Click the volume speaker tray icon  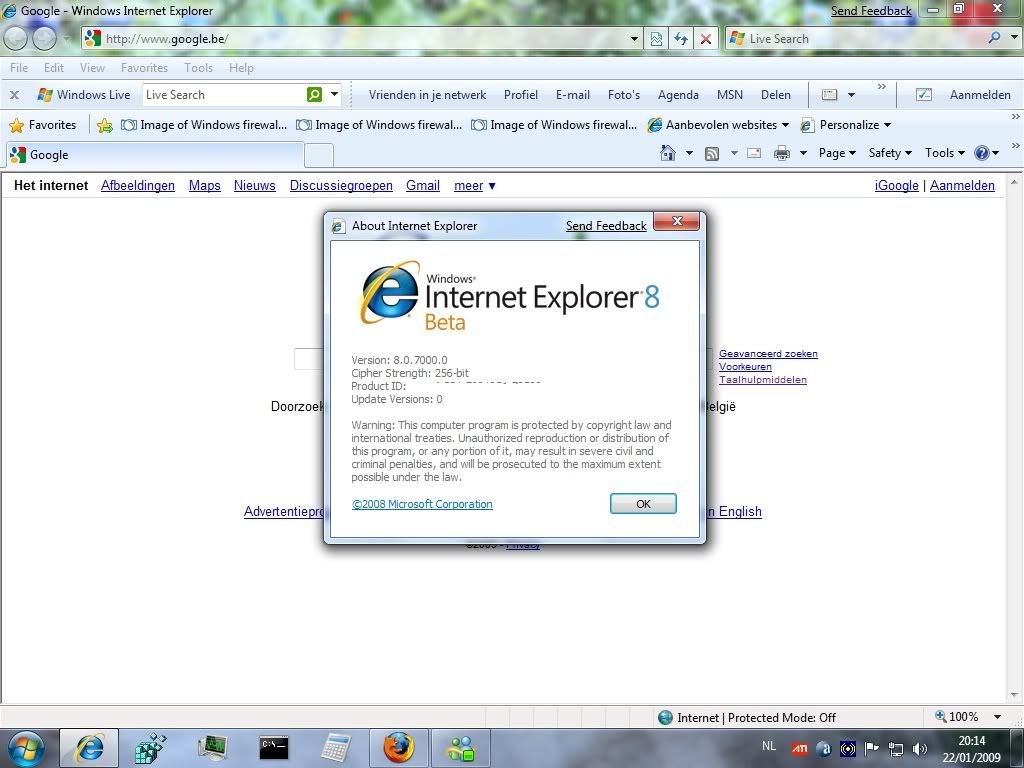click(x=920, y=749)
